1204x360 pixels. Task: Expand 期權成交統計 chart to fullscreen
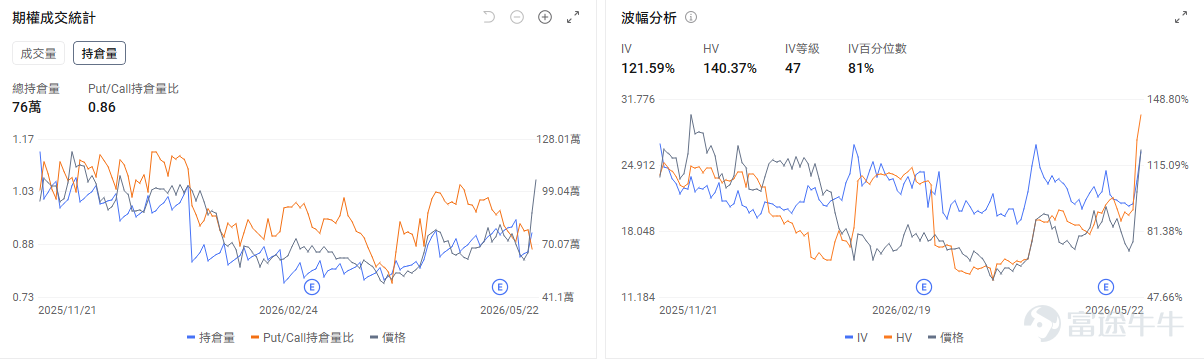pos(573,17)
